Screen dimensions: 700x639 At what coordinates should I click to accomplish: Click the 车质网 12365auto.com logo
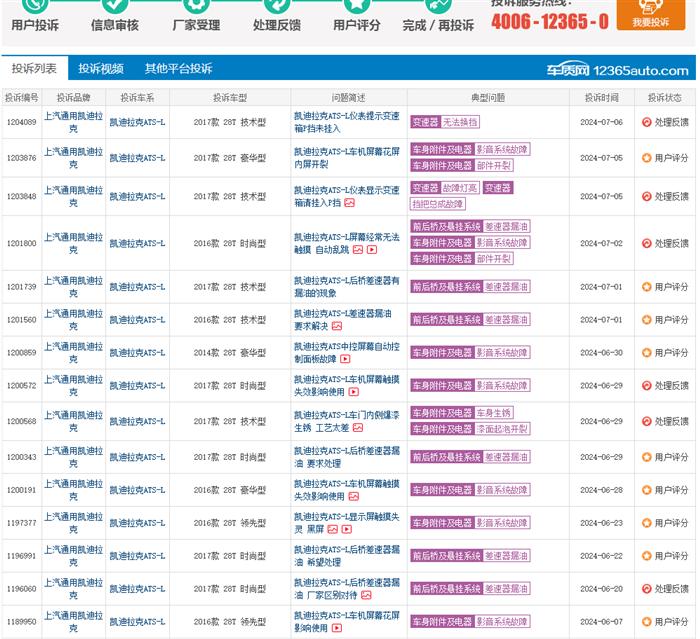click(617, 70)
